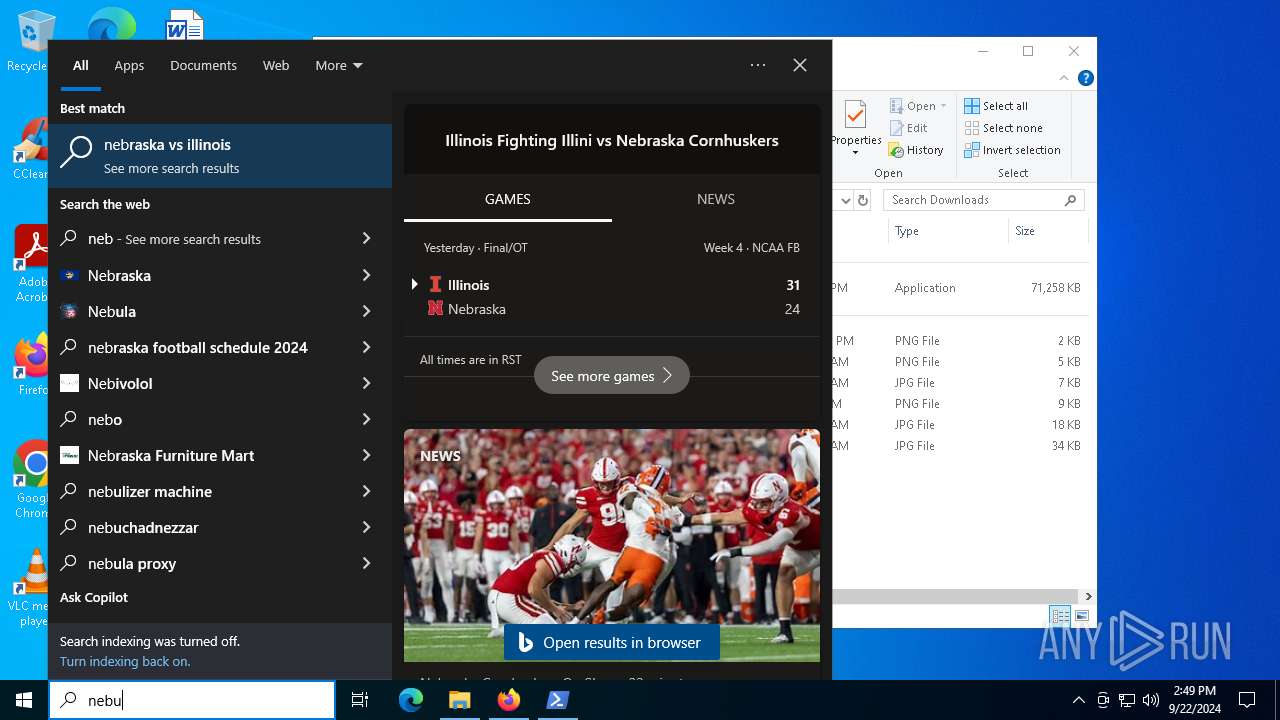Expand the Open dropdown arrow in ribbon
1280x720 pixels.
pos(943,106)
